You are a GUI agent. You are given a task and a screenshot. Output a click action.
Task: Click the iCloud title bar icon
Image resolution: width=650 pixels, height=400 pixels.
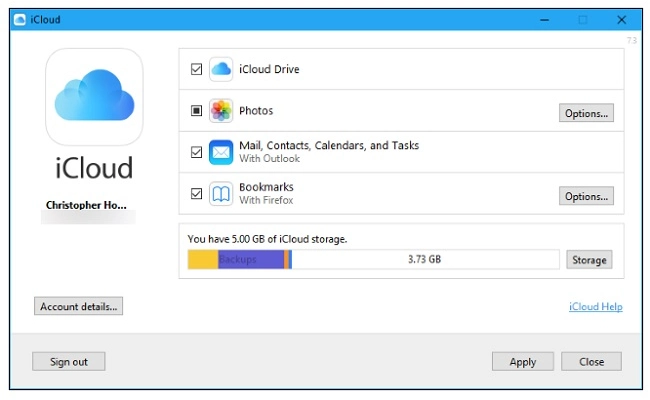pyautogui.click(x=20, y=18)
